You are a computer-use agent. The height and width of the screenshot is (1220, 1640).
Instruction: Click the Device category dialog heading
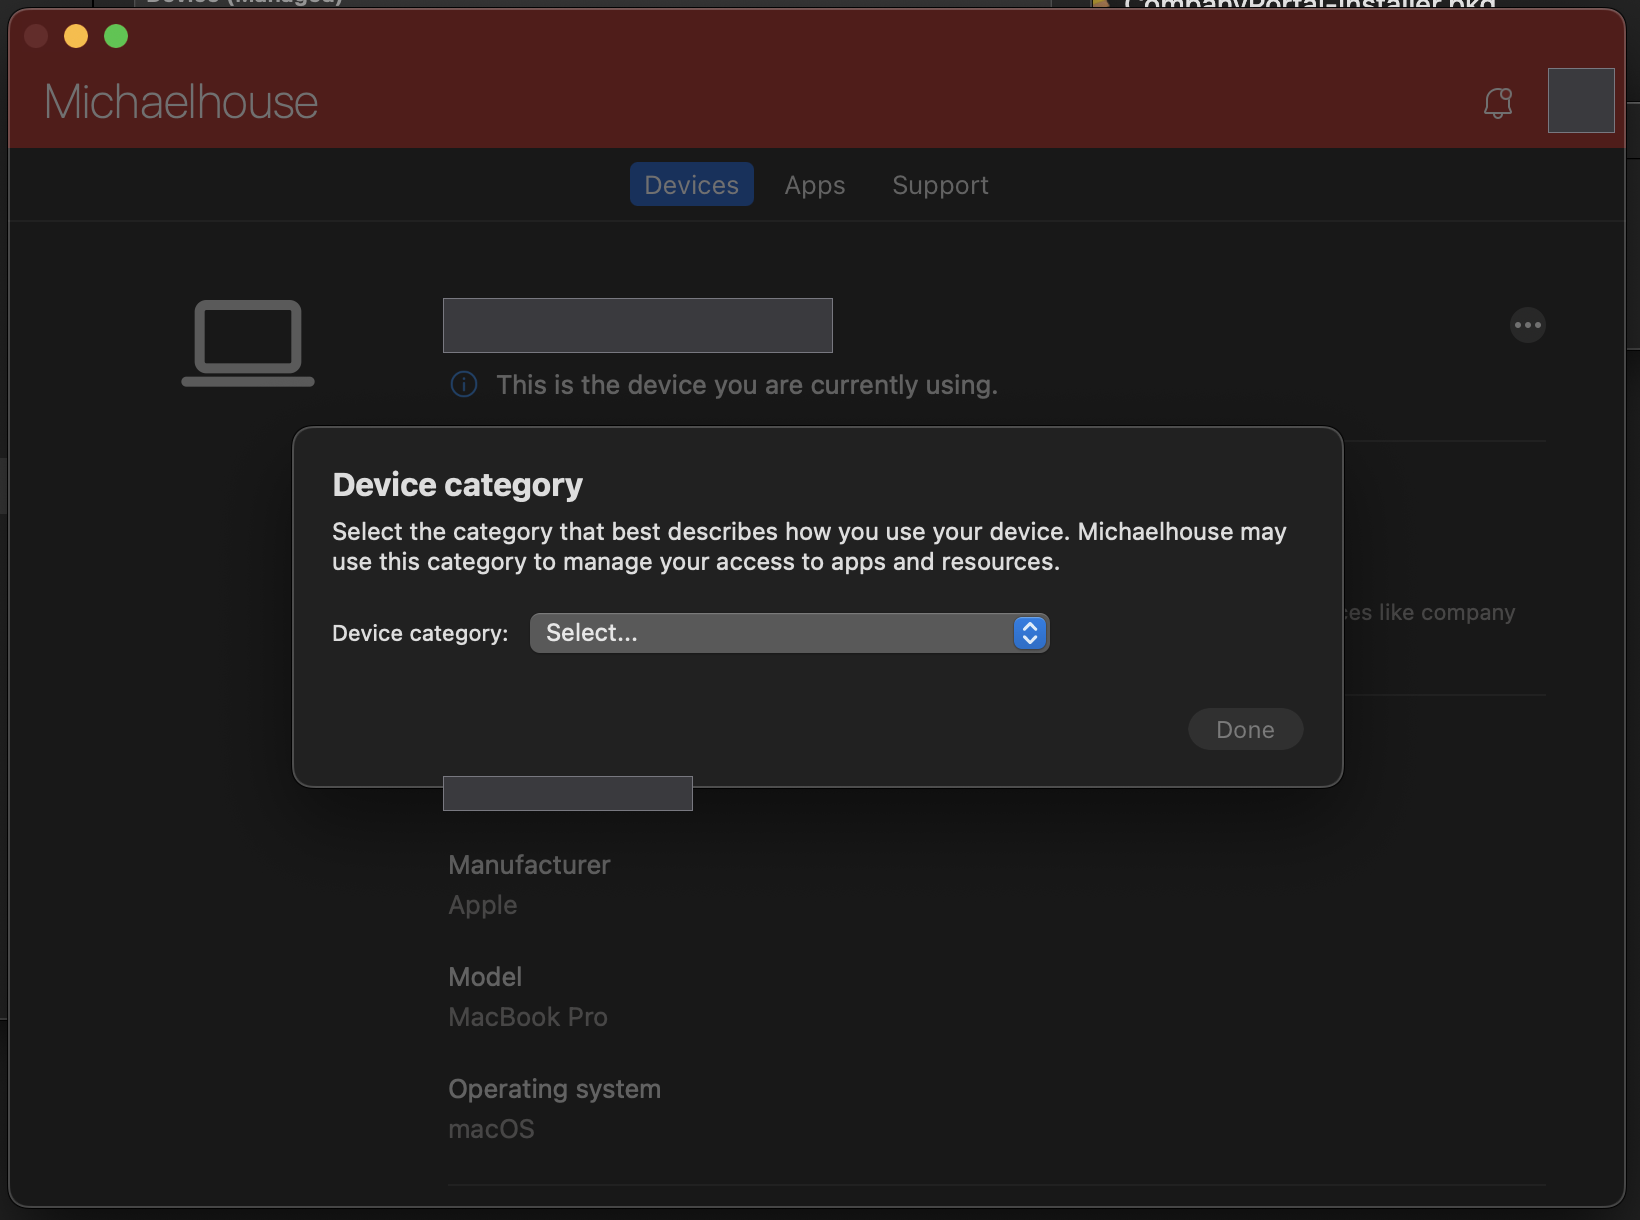point(457,485)
